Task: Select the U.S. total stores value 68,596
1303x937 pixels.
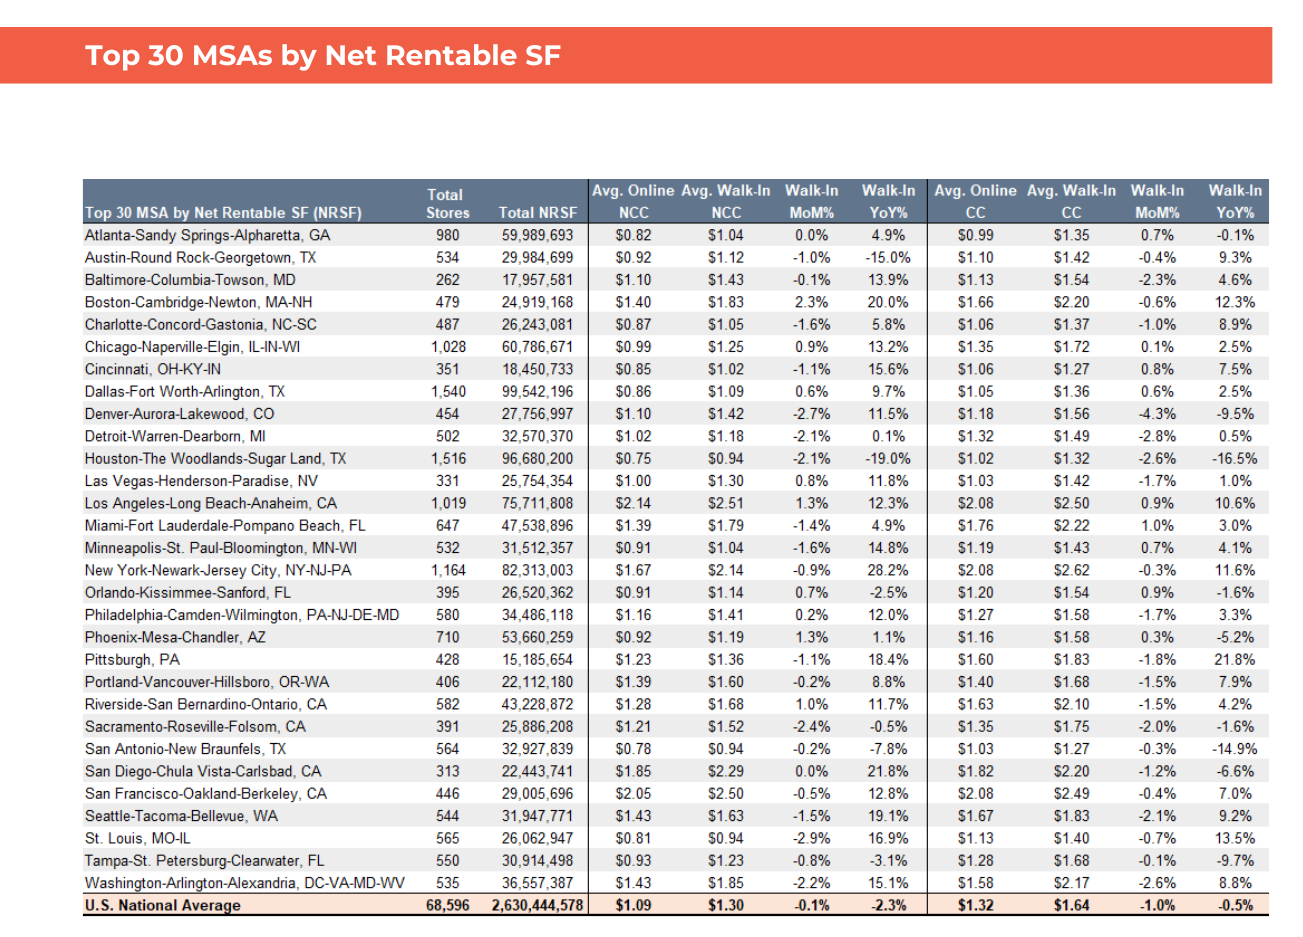Action: (447, 905)
